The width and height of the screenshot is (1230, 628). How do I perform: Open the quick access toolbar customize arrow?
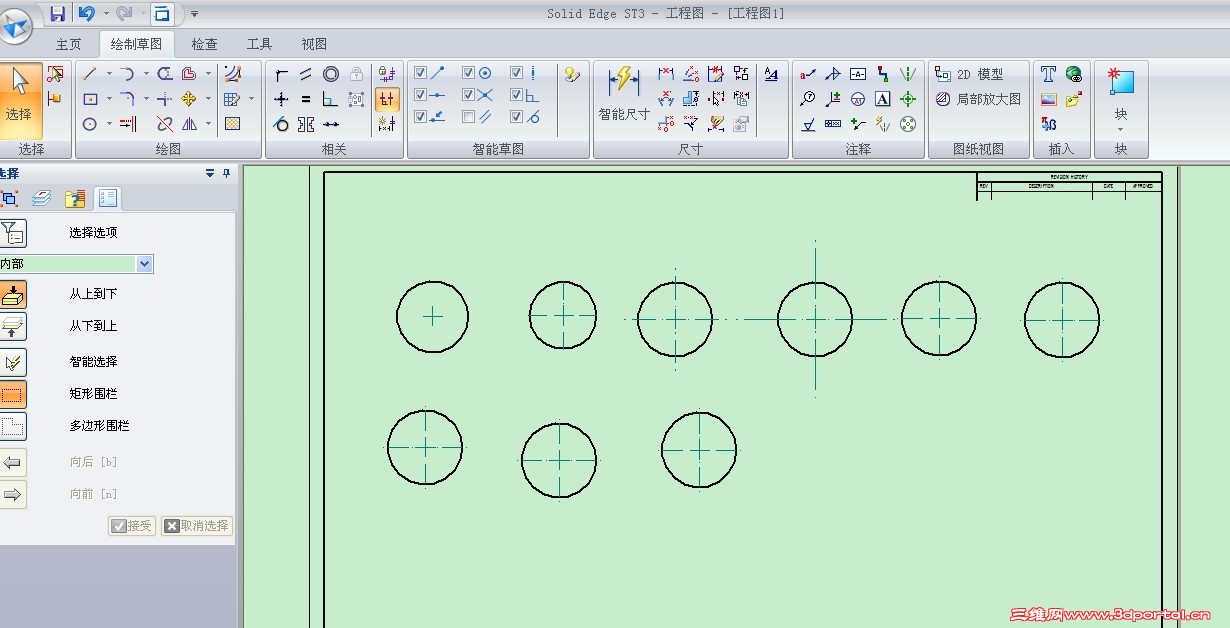194,14
